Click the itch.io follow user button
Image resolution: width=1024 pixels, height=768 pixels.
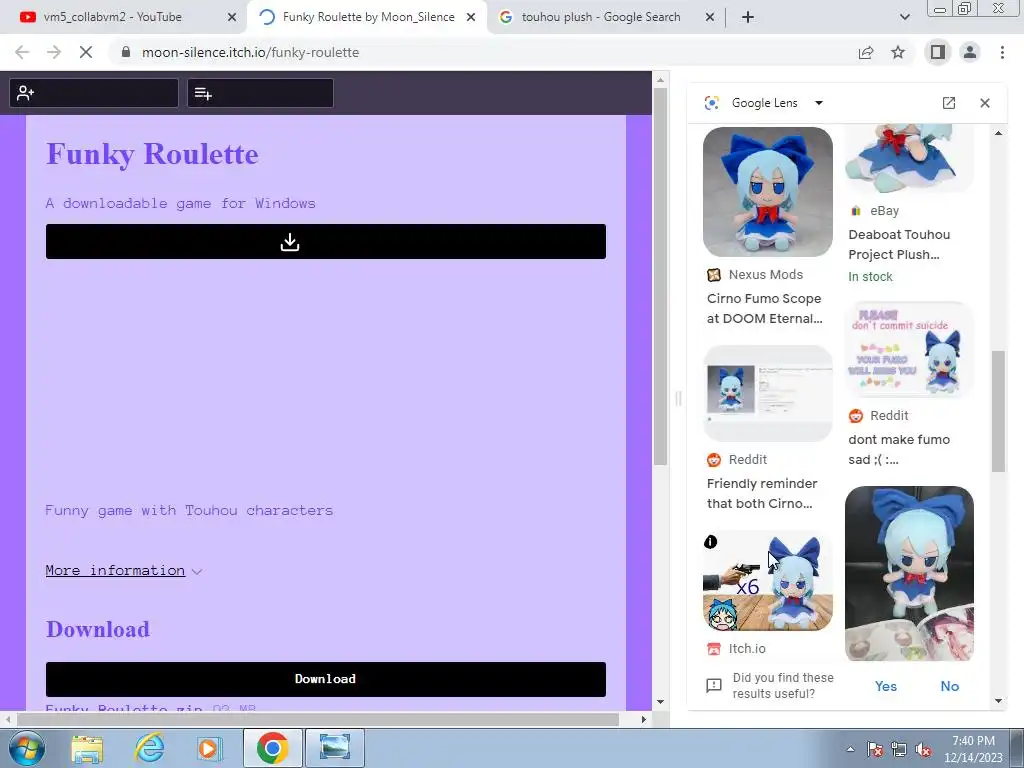point(93,93)
